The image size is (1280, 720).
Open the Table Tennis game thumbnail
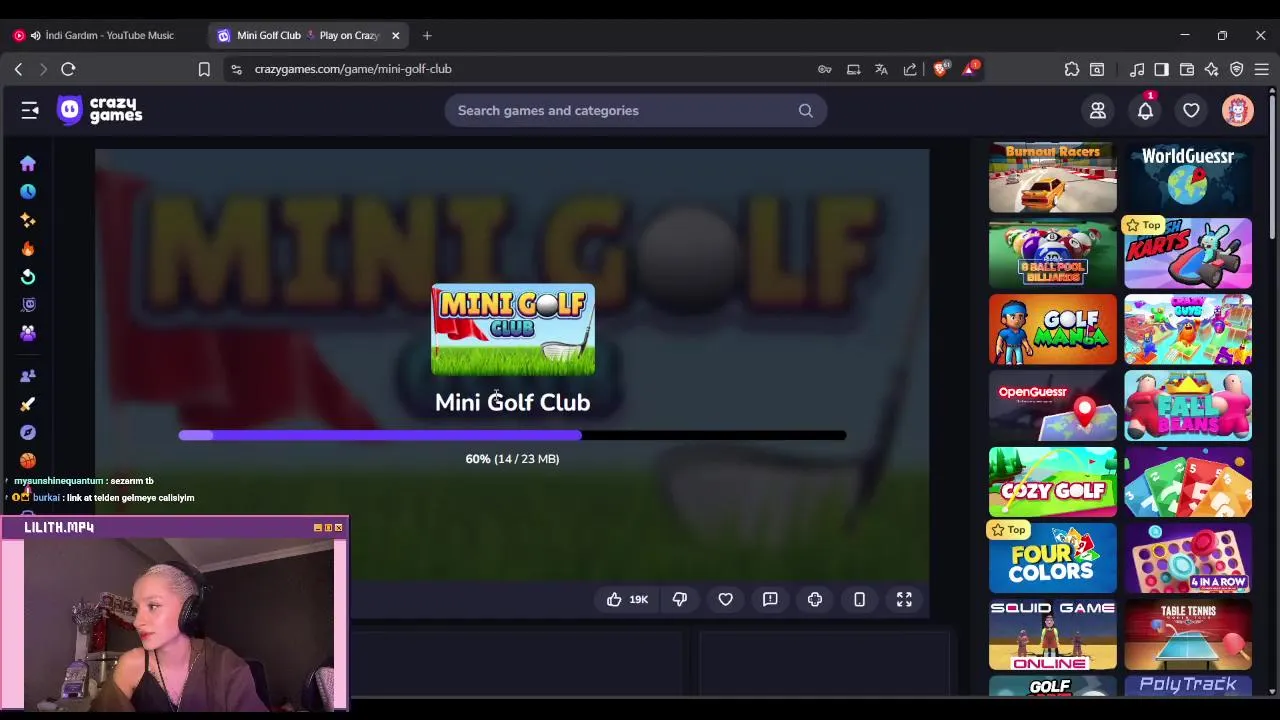click(1188, 634)
